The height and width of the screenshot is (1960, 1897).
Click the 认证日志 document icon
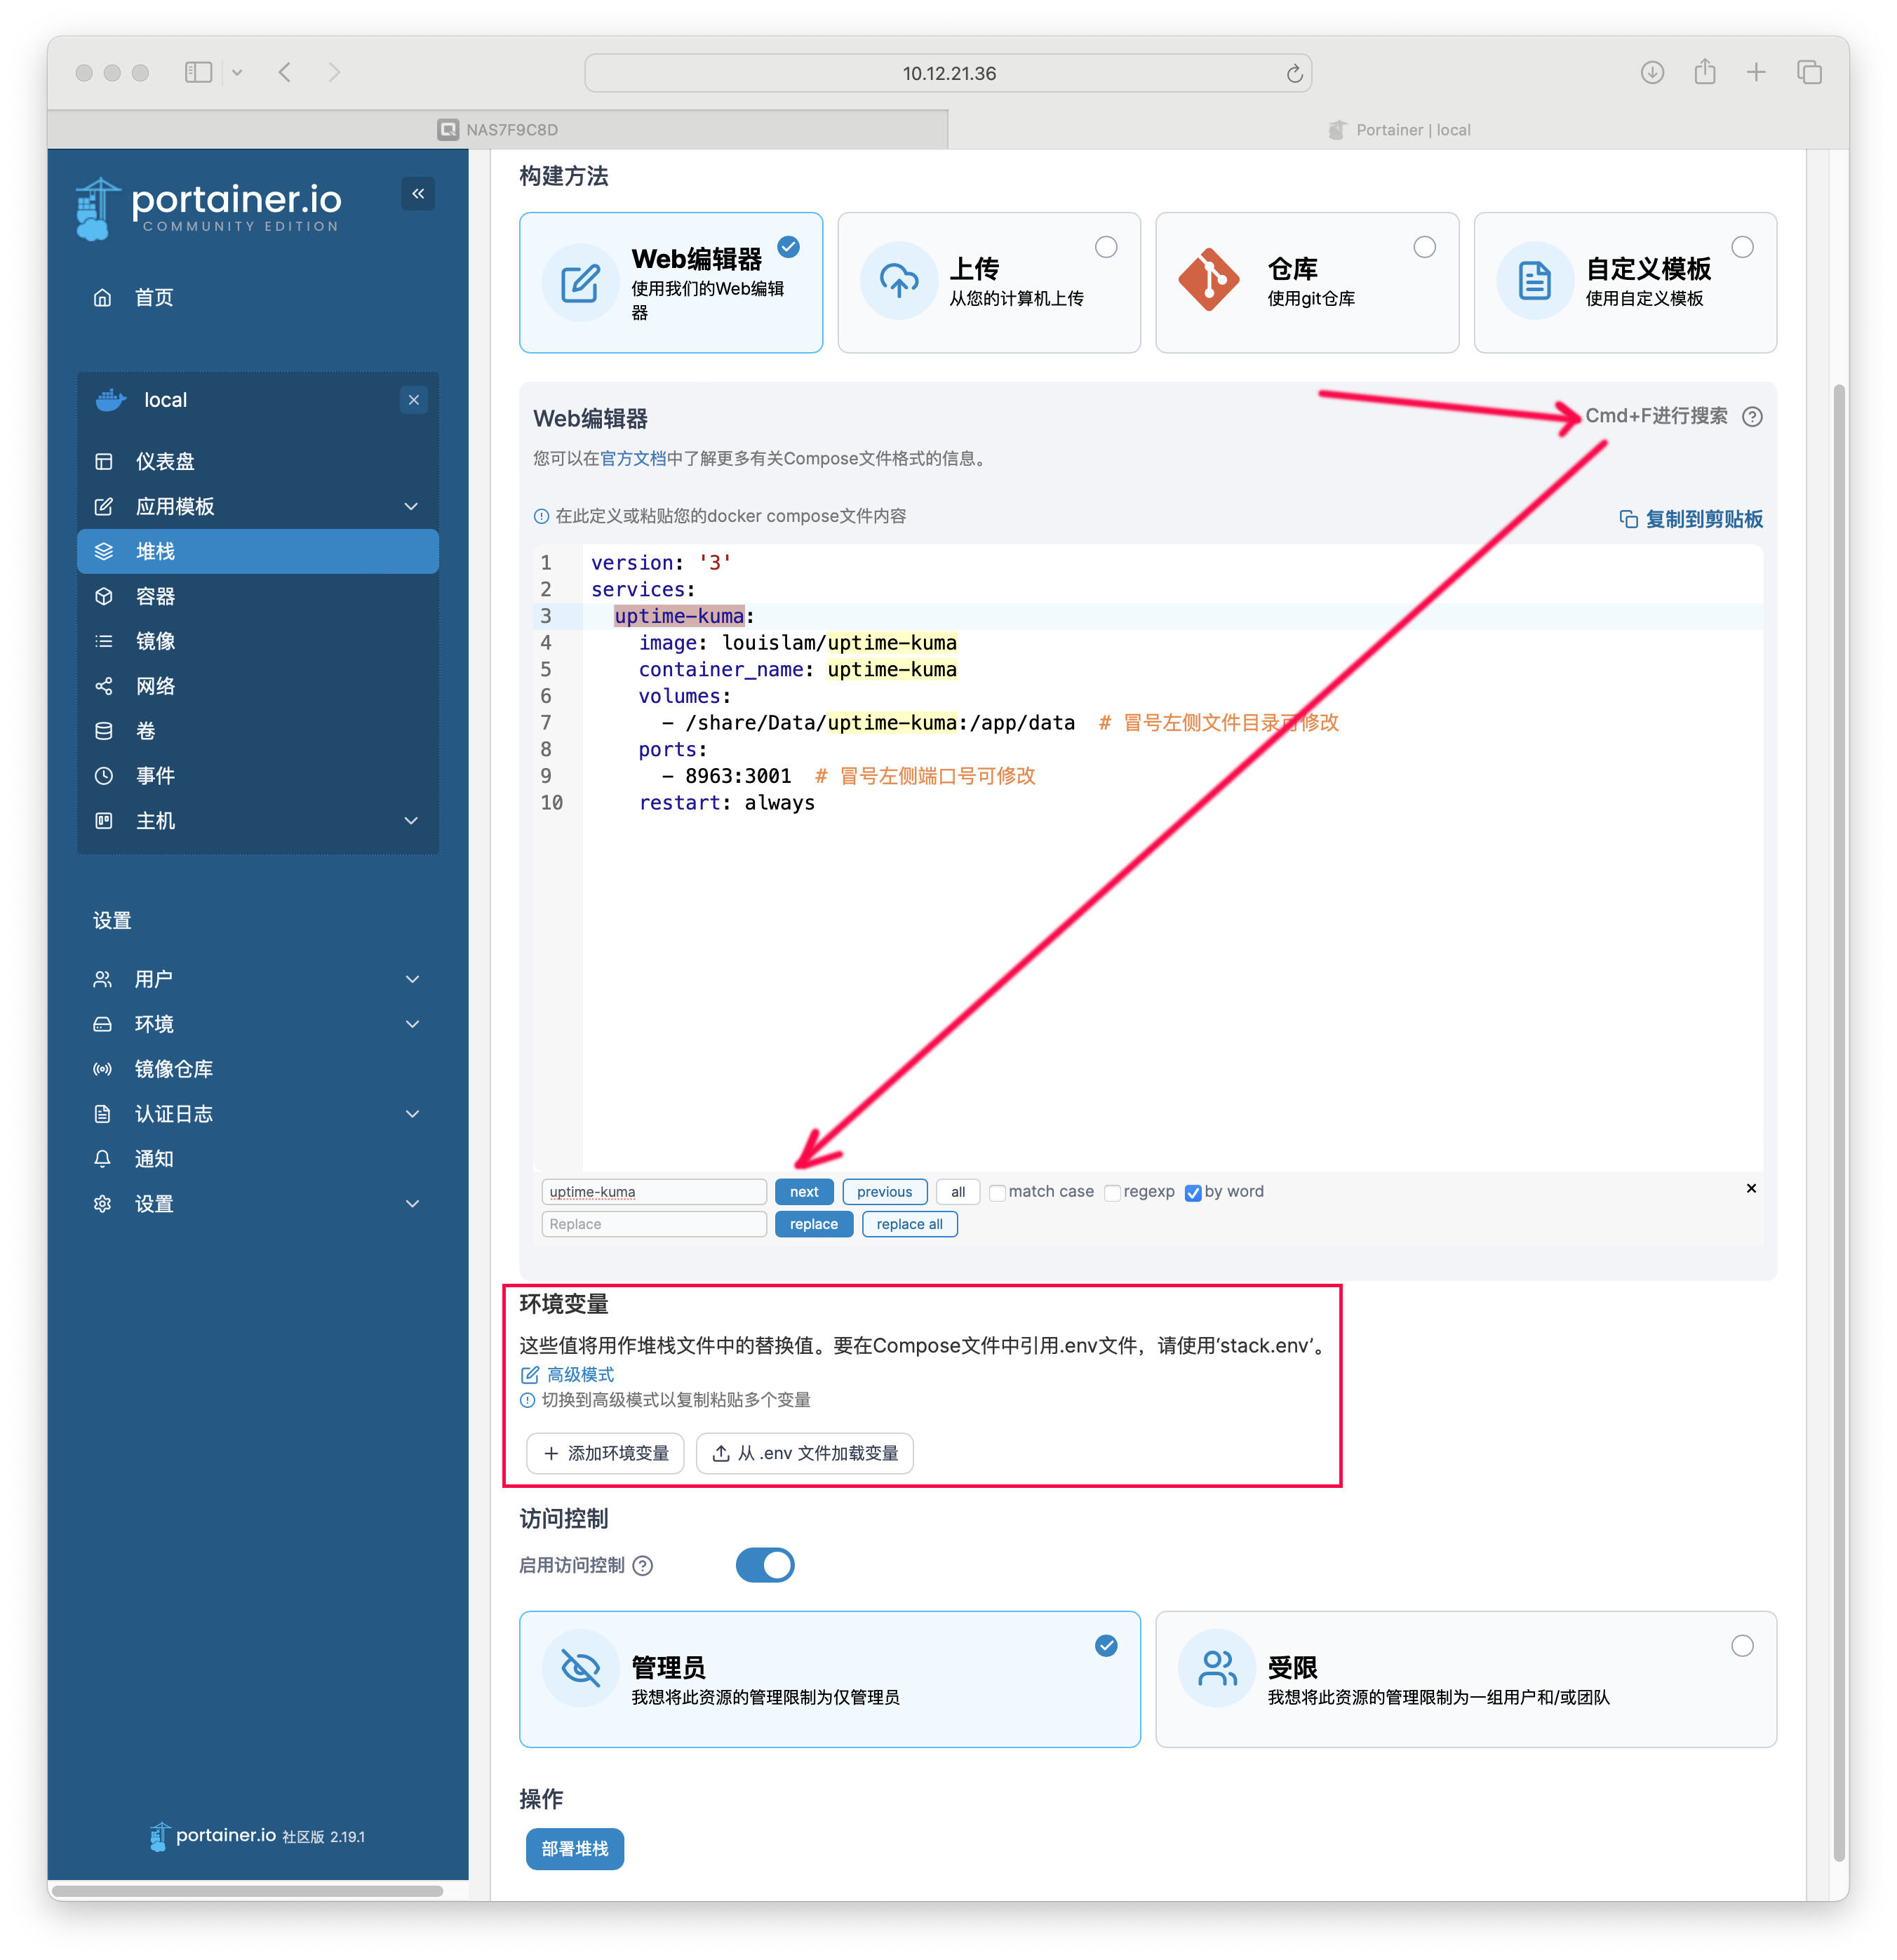[102, 1114]
